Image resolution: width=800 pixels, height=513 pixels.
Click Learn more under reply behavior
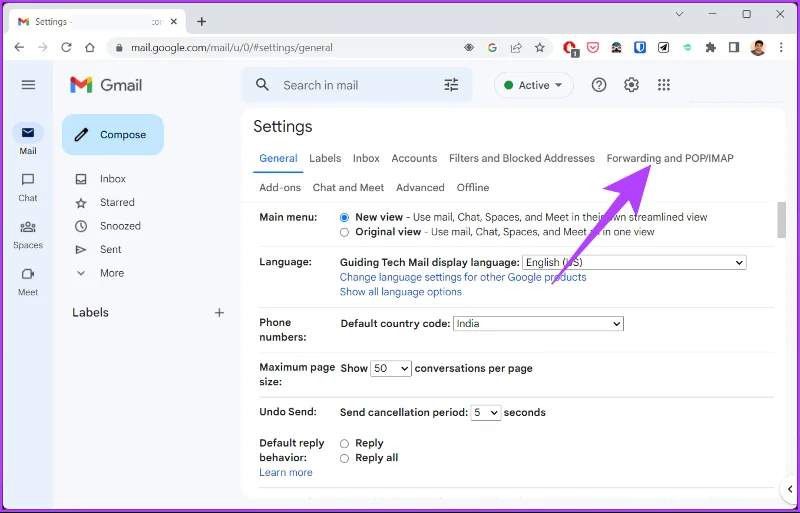(x=286, y=473)
